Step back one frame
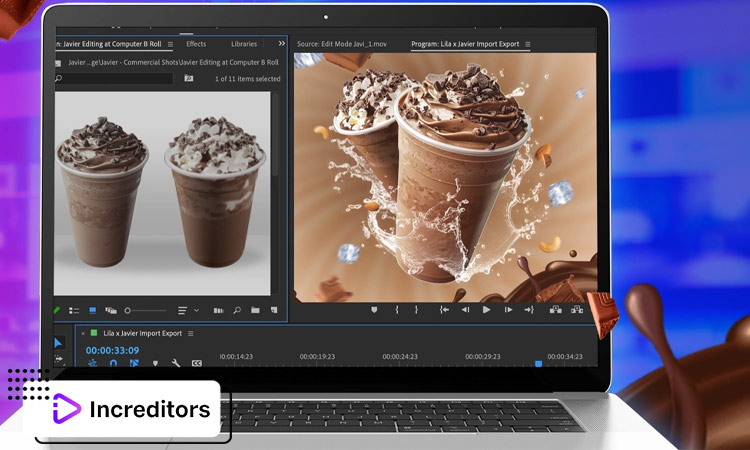The width and height of the screenshot is (750, 450). pos(465,310)
